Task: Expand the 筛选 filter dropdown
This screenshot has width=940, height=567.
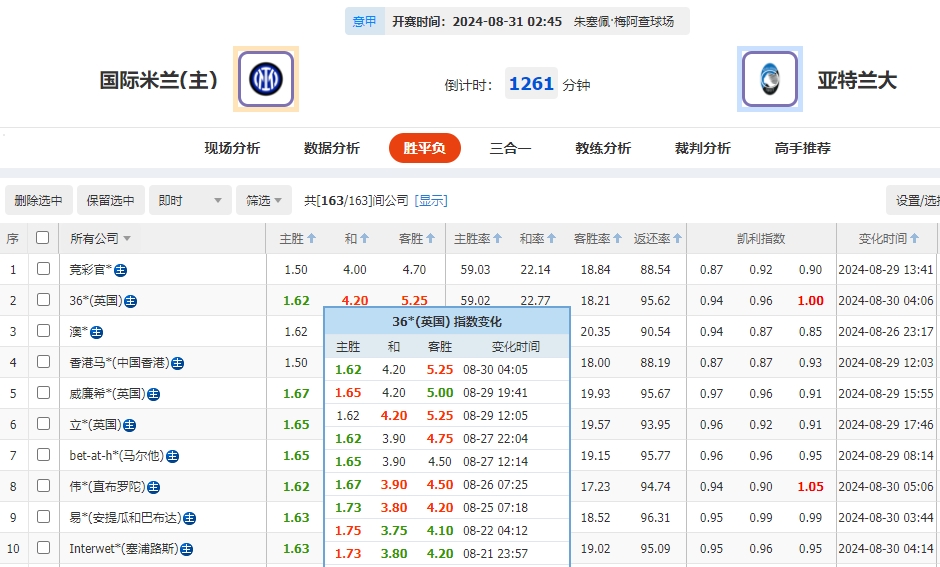Action: (x=265, y=201)
